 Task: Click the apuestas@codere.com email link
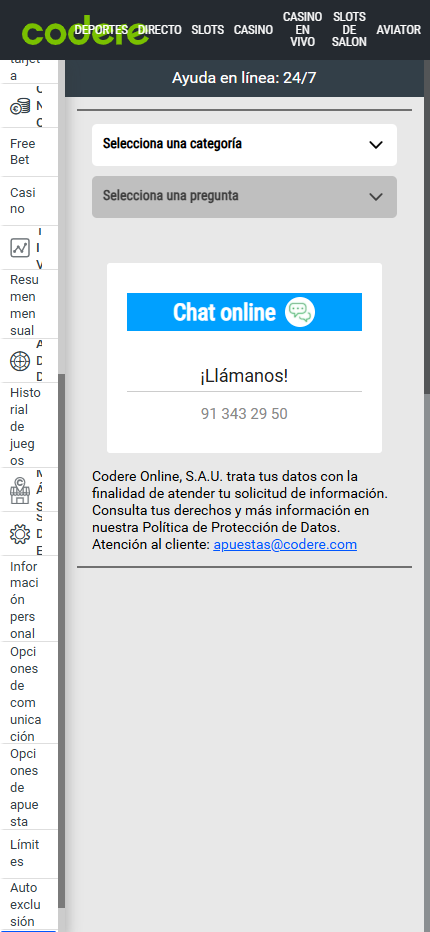click(285, 544)
